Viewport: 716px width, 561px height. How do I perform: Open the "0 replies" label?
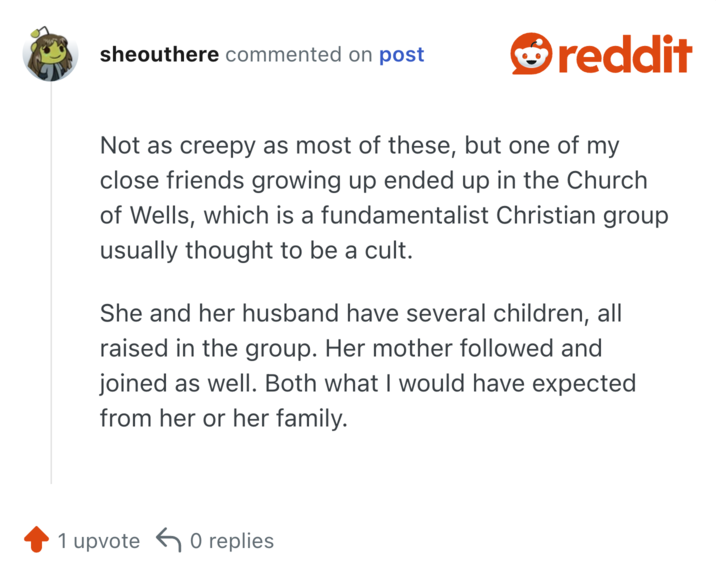pyautogui.click(x=231, y=541)
